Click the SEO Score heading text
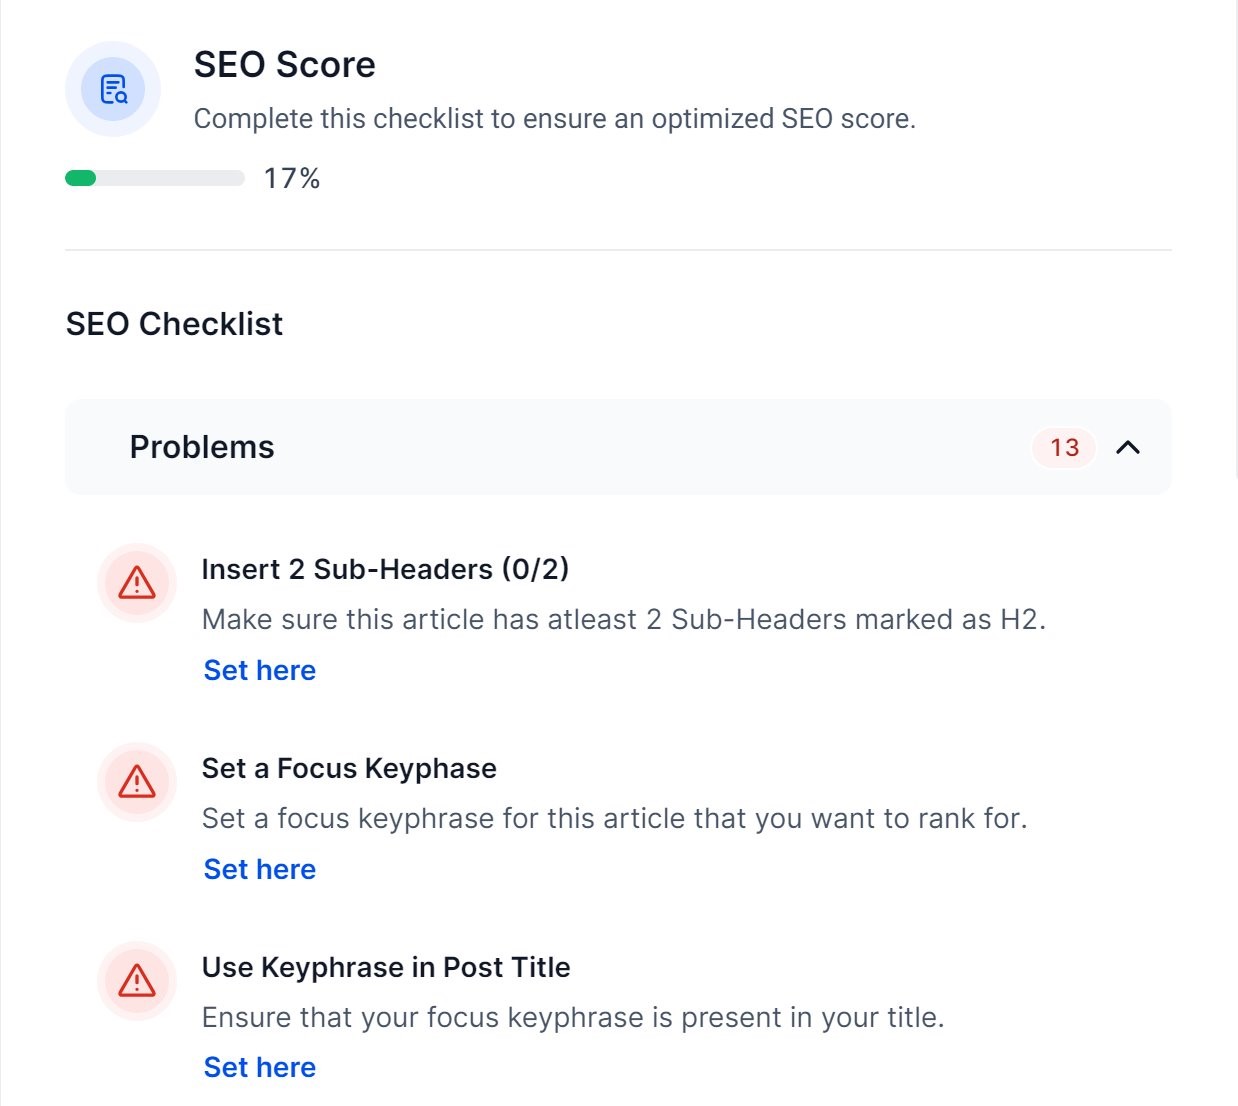 (x=284, y=65)
